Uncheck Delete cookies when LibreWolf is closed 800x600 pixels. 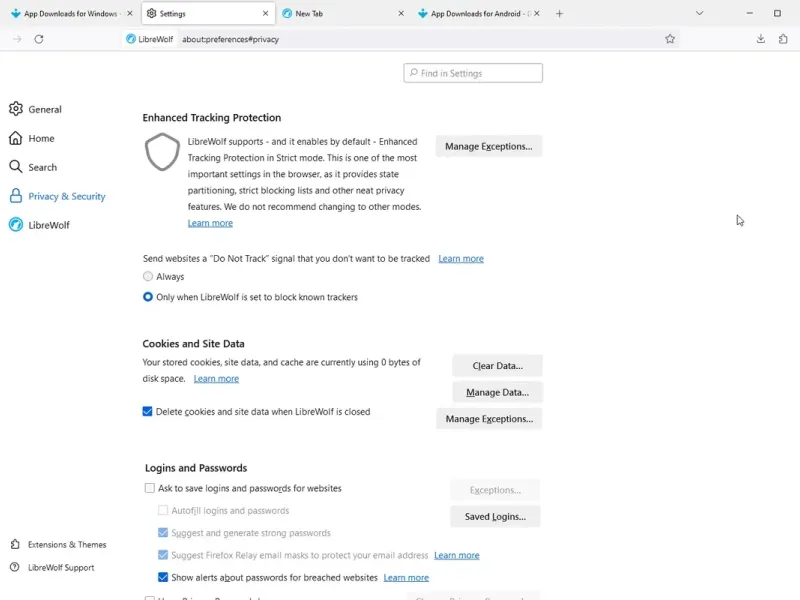coord(148,411)
